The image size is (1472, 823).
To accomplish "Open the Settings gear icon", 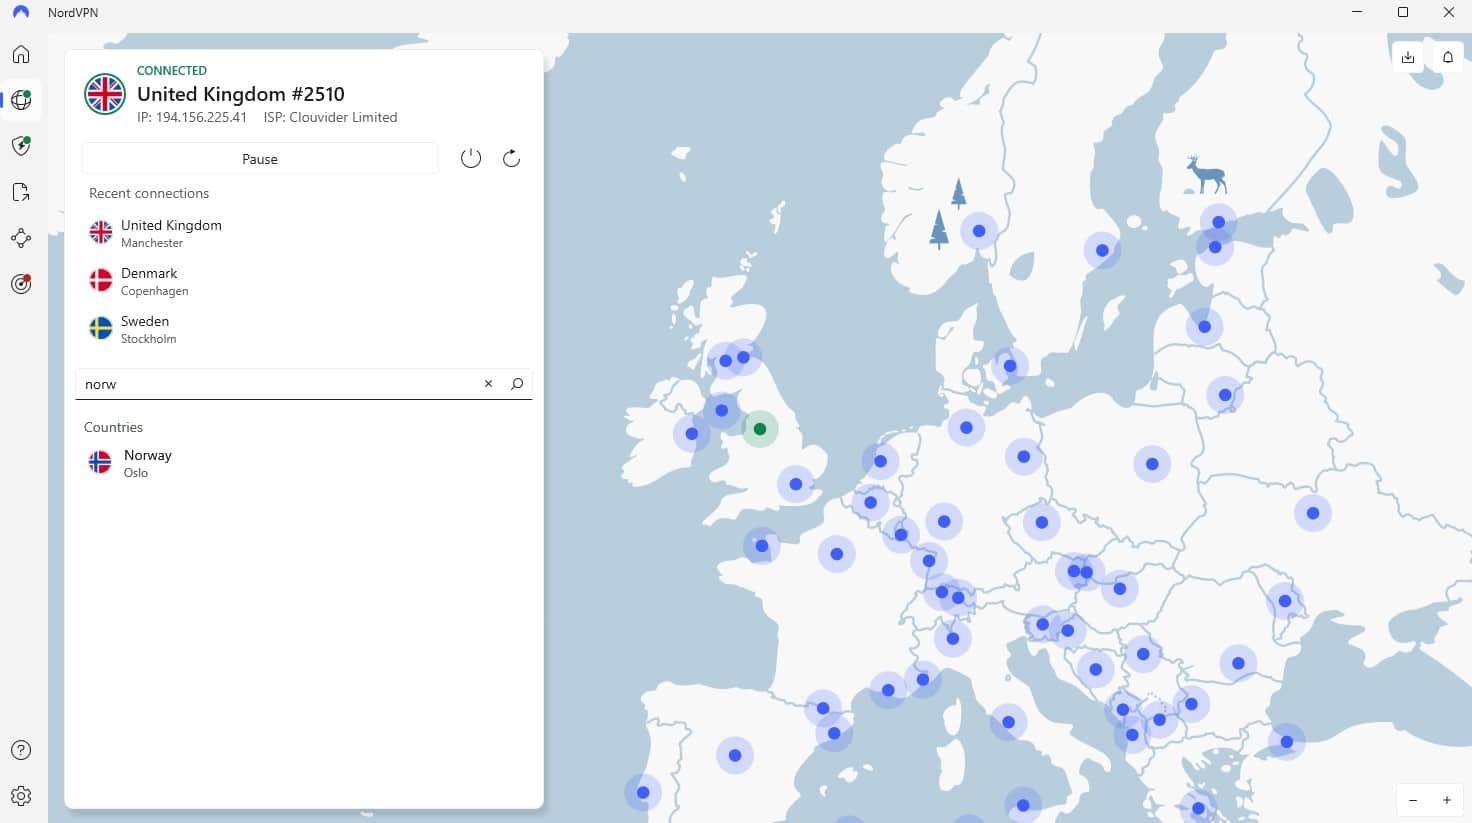I will 21,796.
